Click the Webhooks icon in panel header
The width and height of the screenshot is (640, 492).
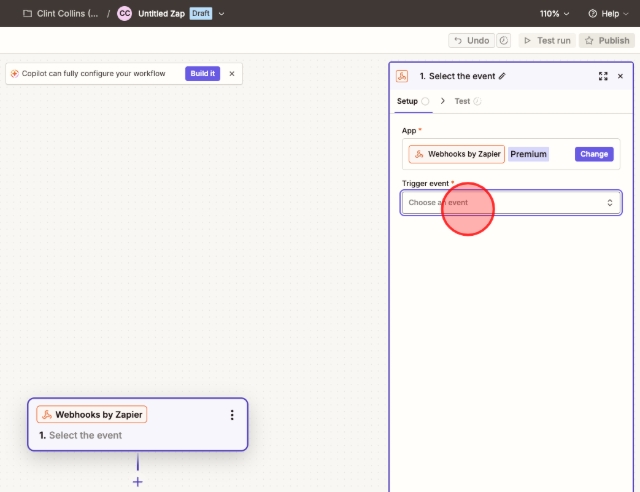[402, 76]
